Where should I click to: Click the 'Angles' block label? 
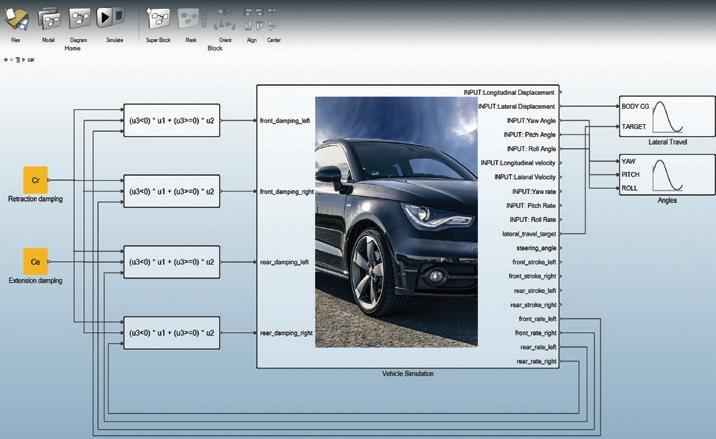pos(667,201)
